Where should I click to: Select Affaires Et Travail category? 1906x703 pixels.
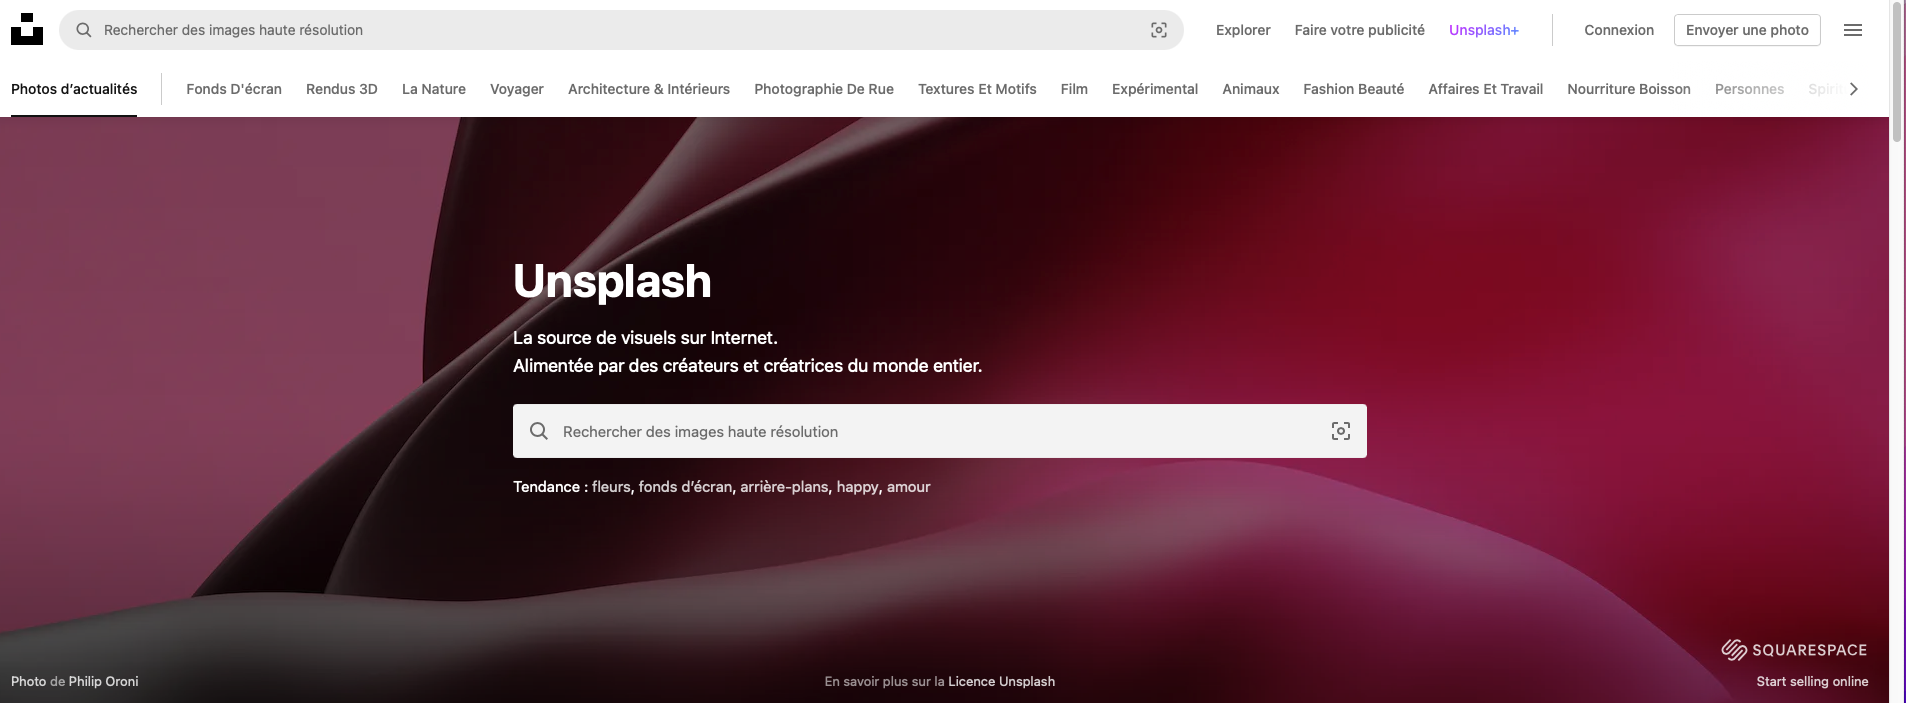pyautogui.click(x=1486, y=89)
